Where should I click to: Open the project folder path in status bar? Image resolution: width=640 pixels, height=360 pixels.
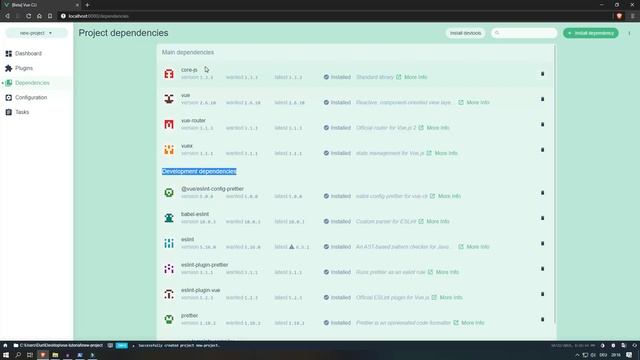pyautogui.click(x=58, y=345)
